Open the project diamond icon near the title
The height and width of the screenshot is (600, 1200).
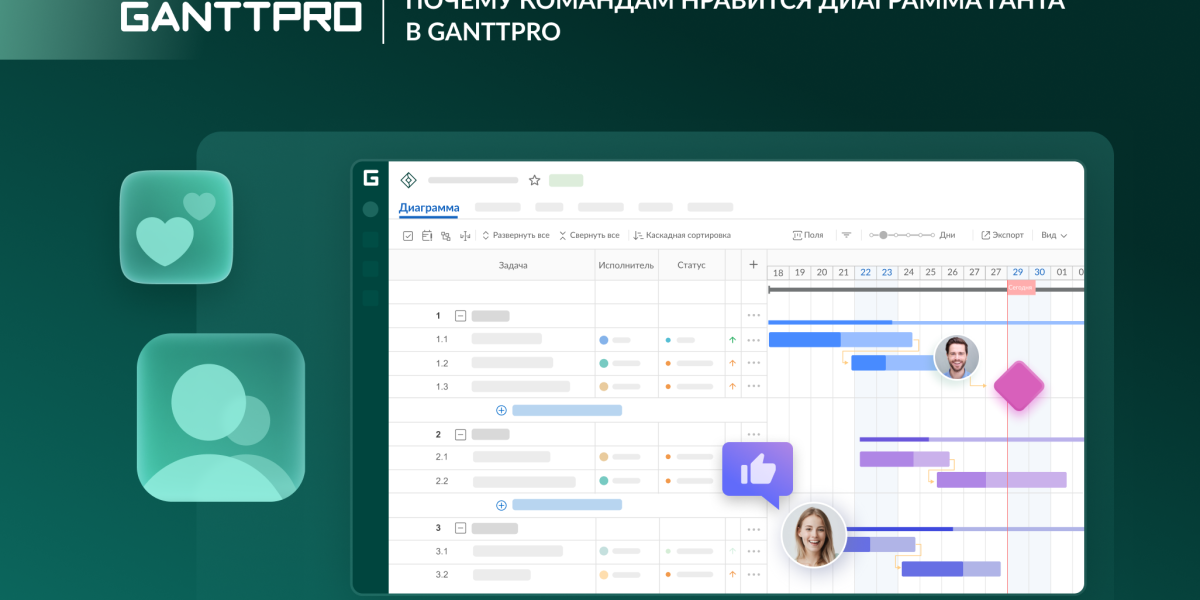tap(408, 180)
